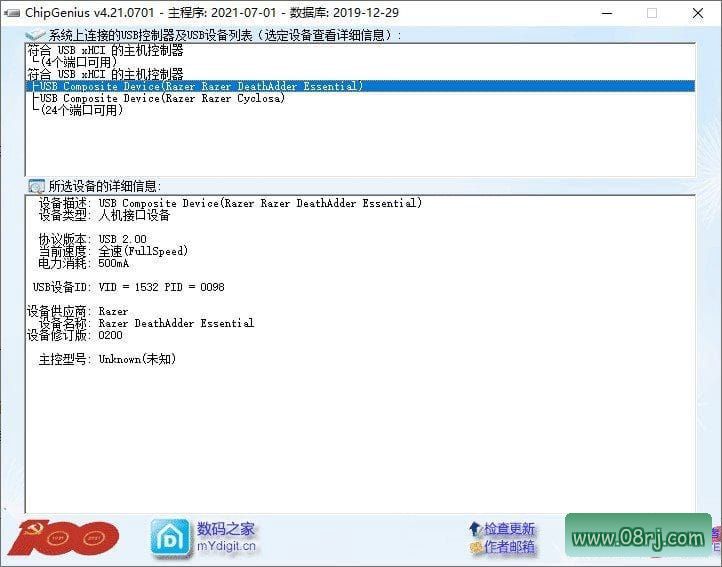Click the 设备描述 USB Composite Device line
Viewport: 722px width, 567px height.
230,203
